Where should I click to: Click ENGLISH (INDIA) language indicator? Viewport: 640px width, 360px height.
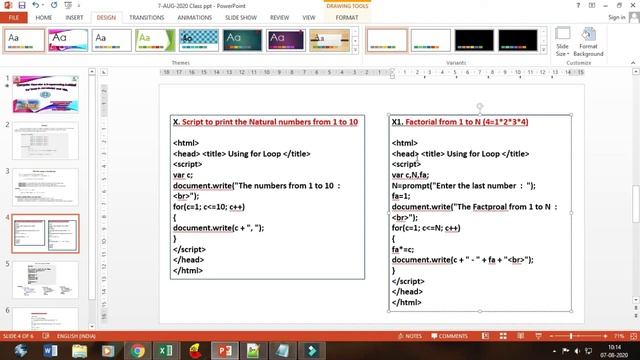(76, 336)
